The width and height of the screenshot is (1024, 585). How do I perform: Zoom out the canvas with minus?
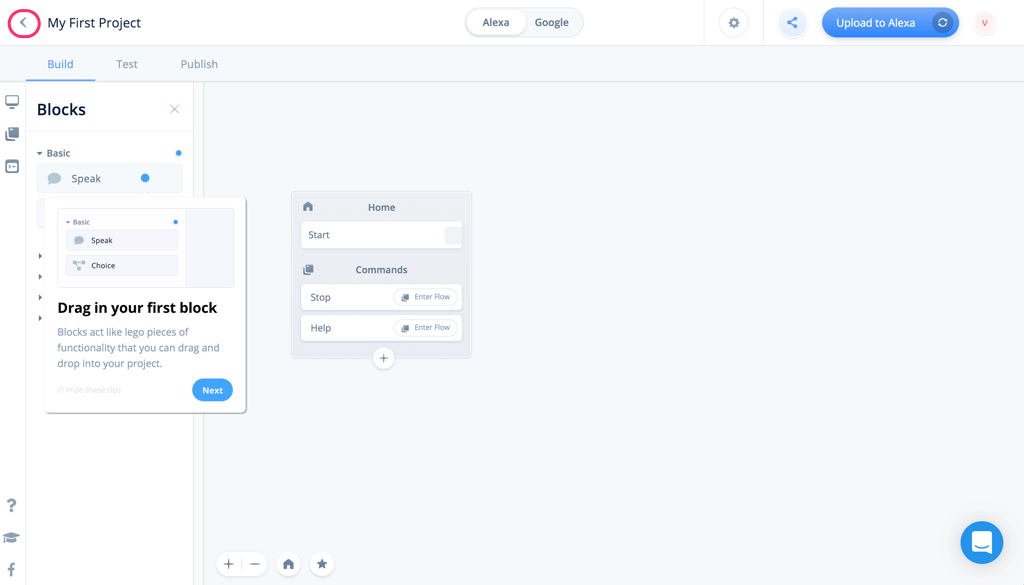pyautogui.click(x=255, y=564)
